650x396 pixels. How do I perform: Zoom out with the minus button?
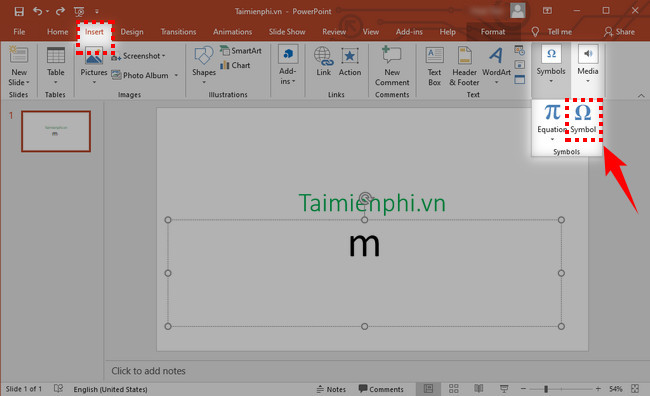pos(523,389)
